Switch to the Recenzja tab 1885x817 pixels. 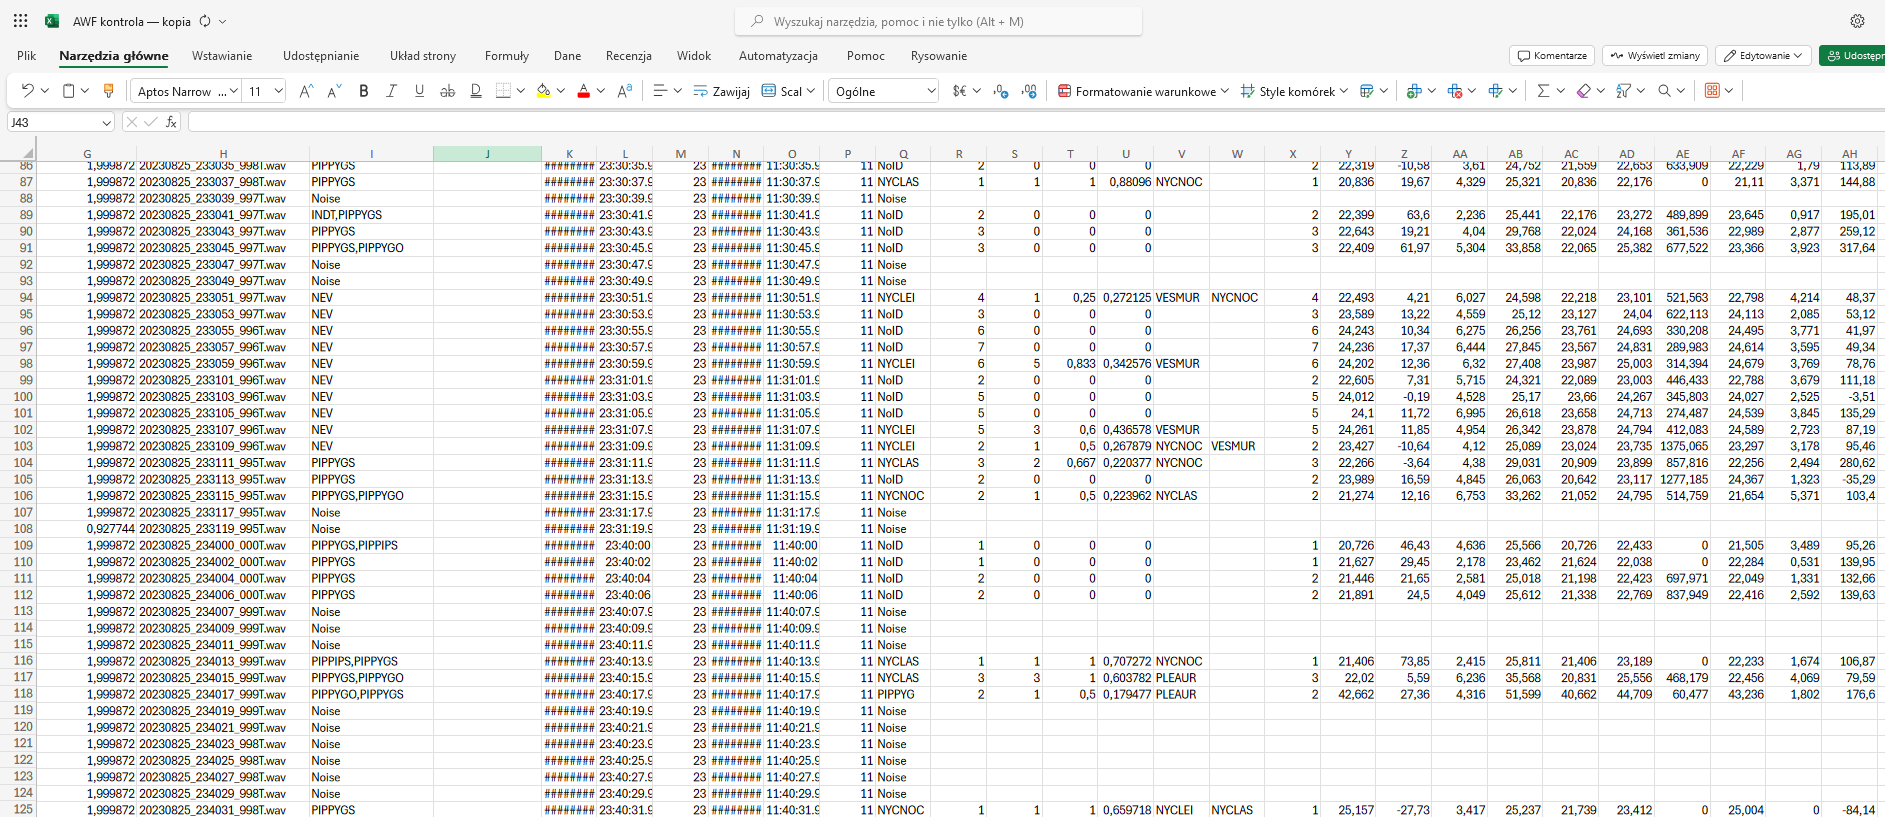[629, 56]
